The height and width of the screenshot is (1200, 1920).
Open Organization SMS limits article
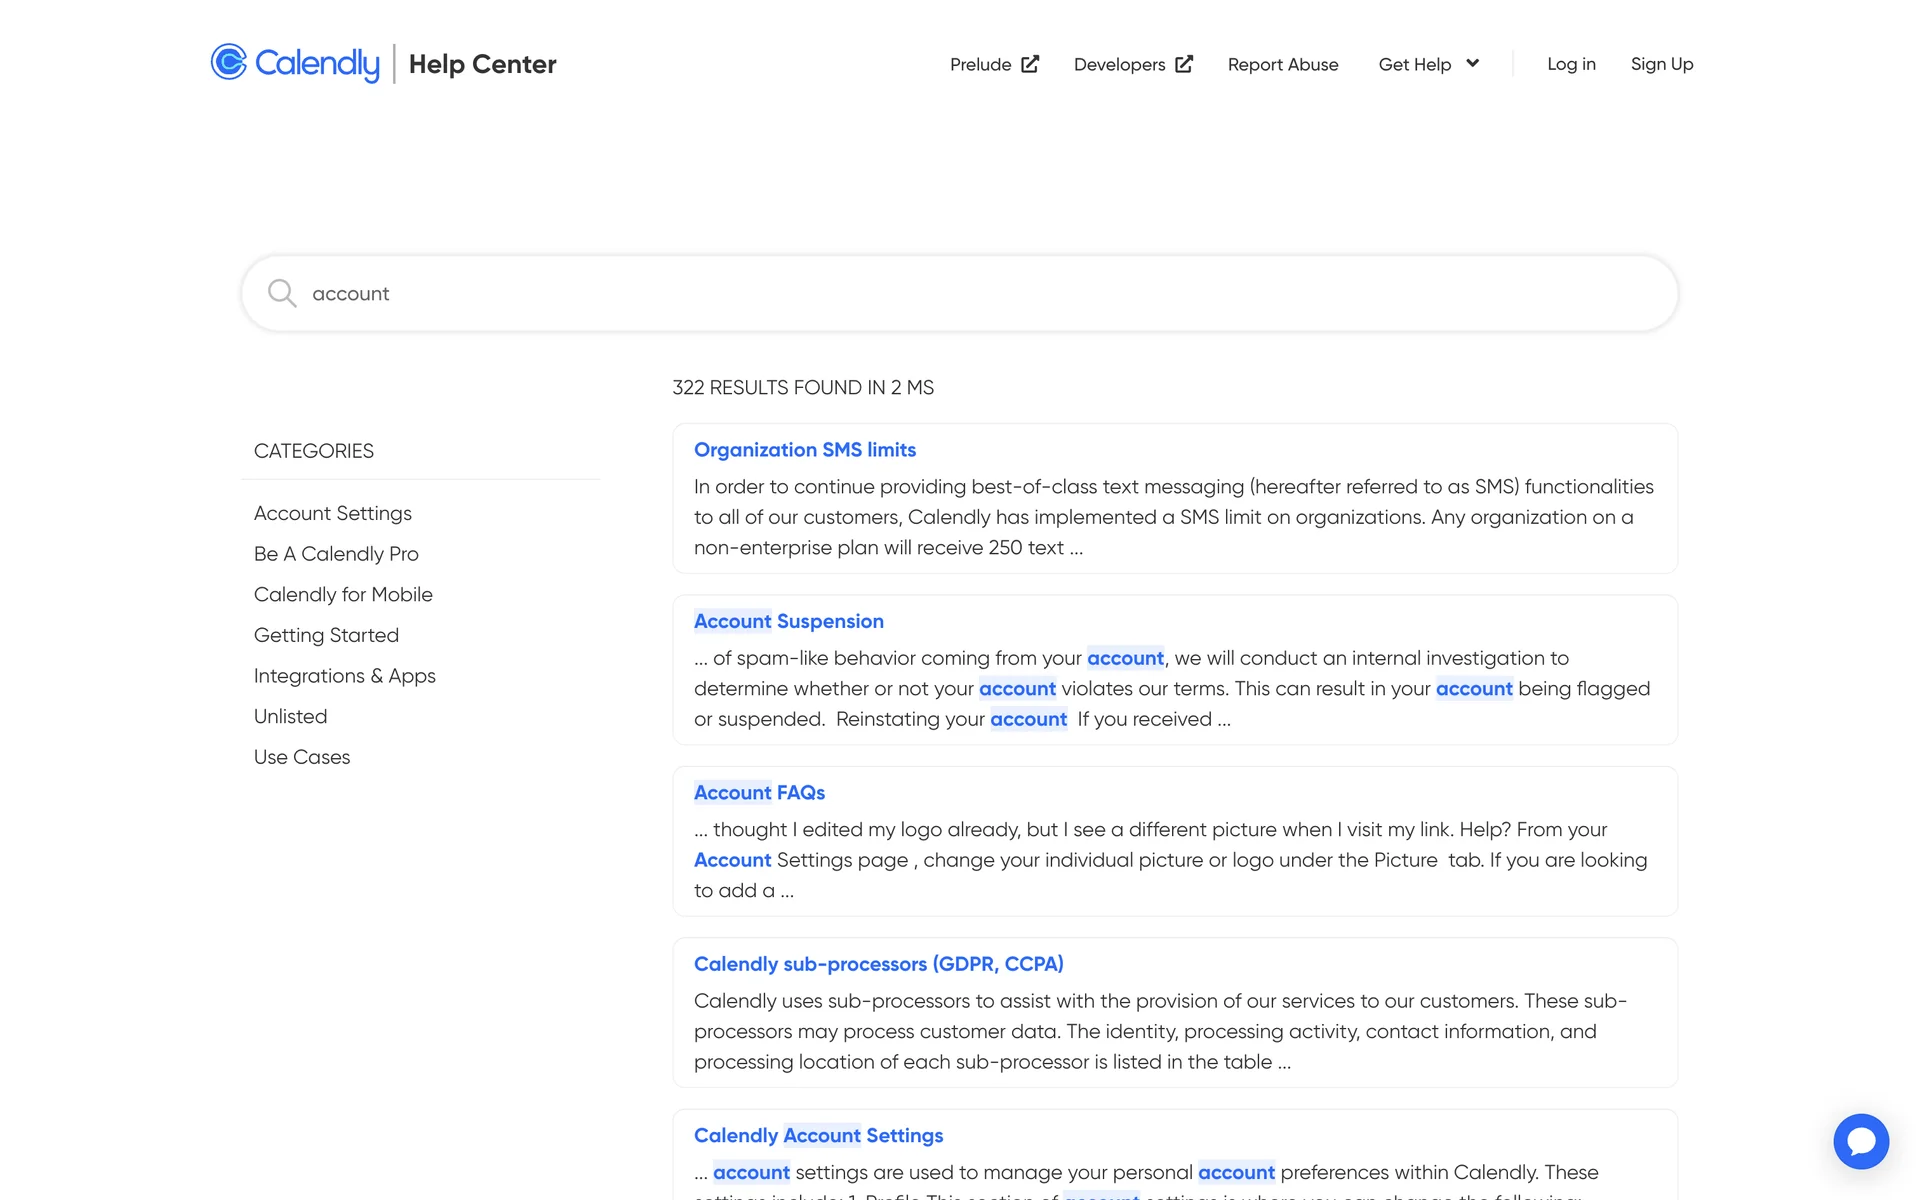(804, 450)
